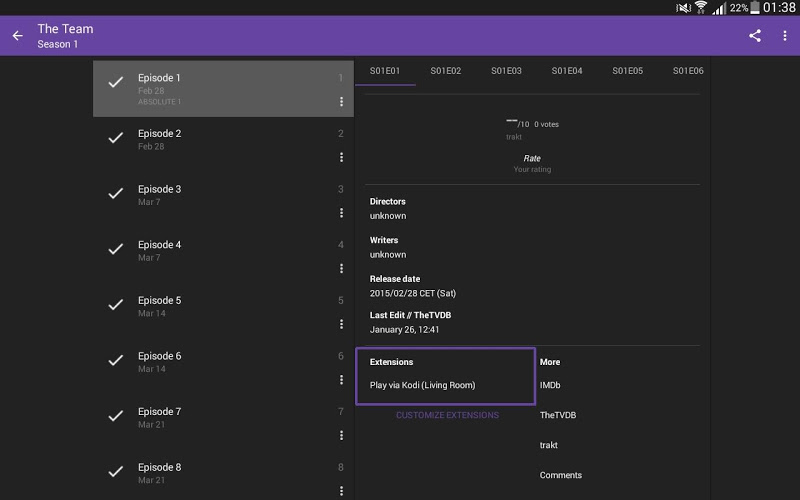Toggle watched checkmark for Episode 7
Screen dimensions: 800x500
coord(116,417)
